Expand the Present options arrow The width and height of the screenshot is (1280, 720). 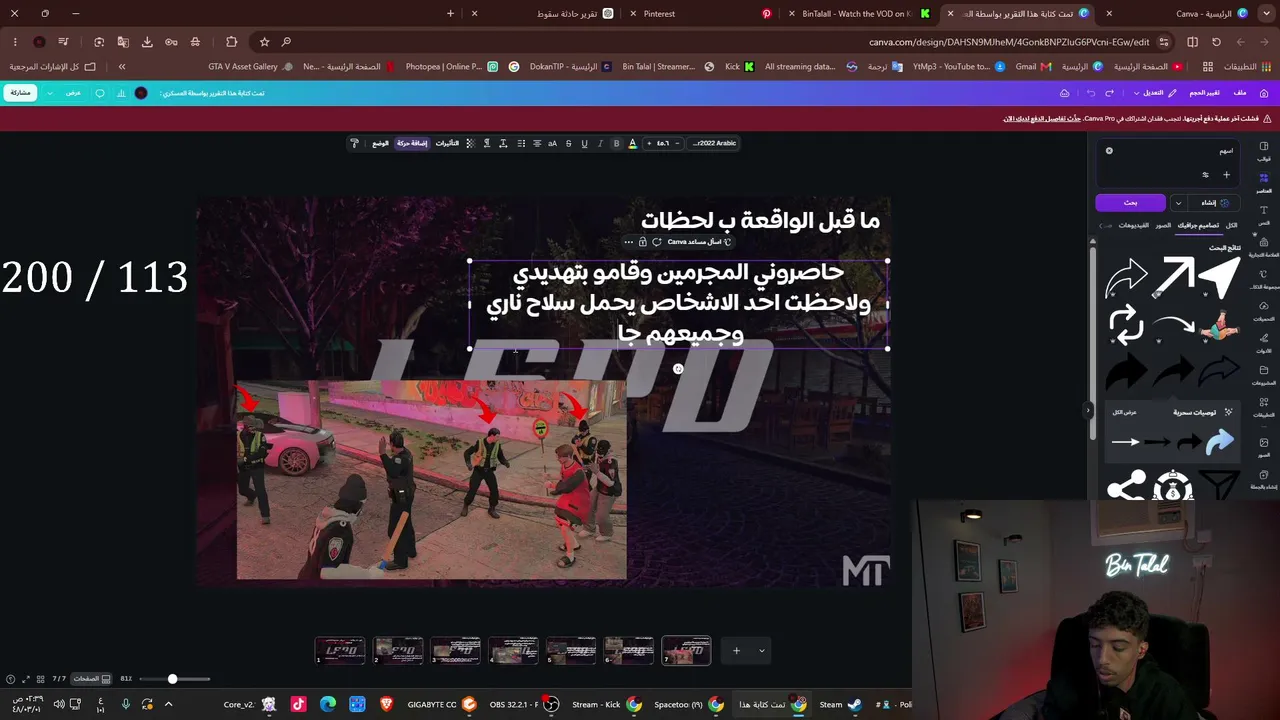(x=50, y=93)
